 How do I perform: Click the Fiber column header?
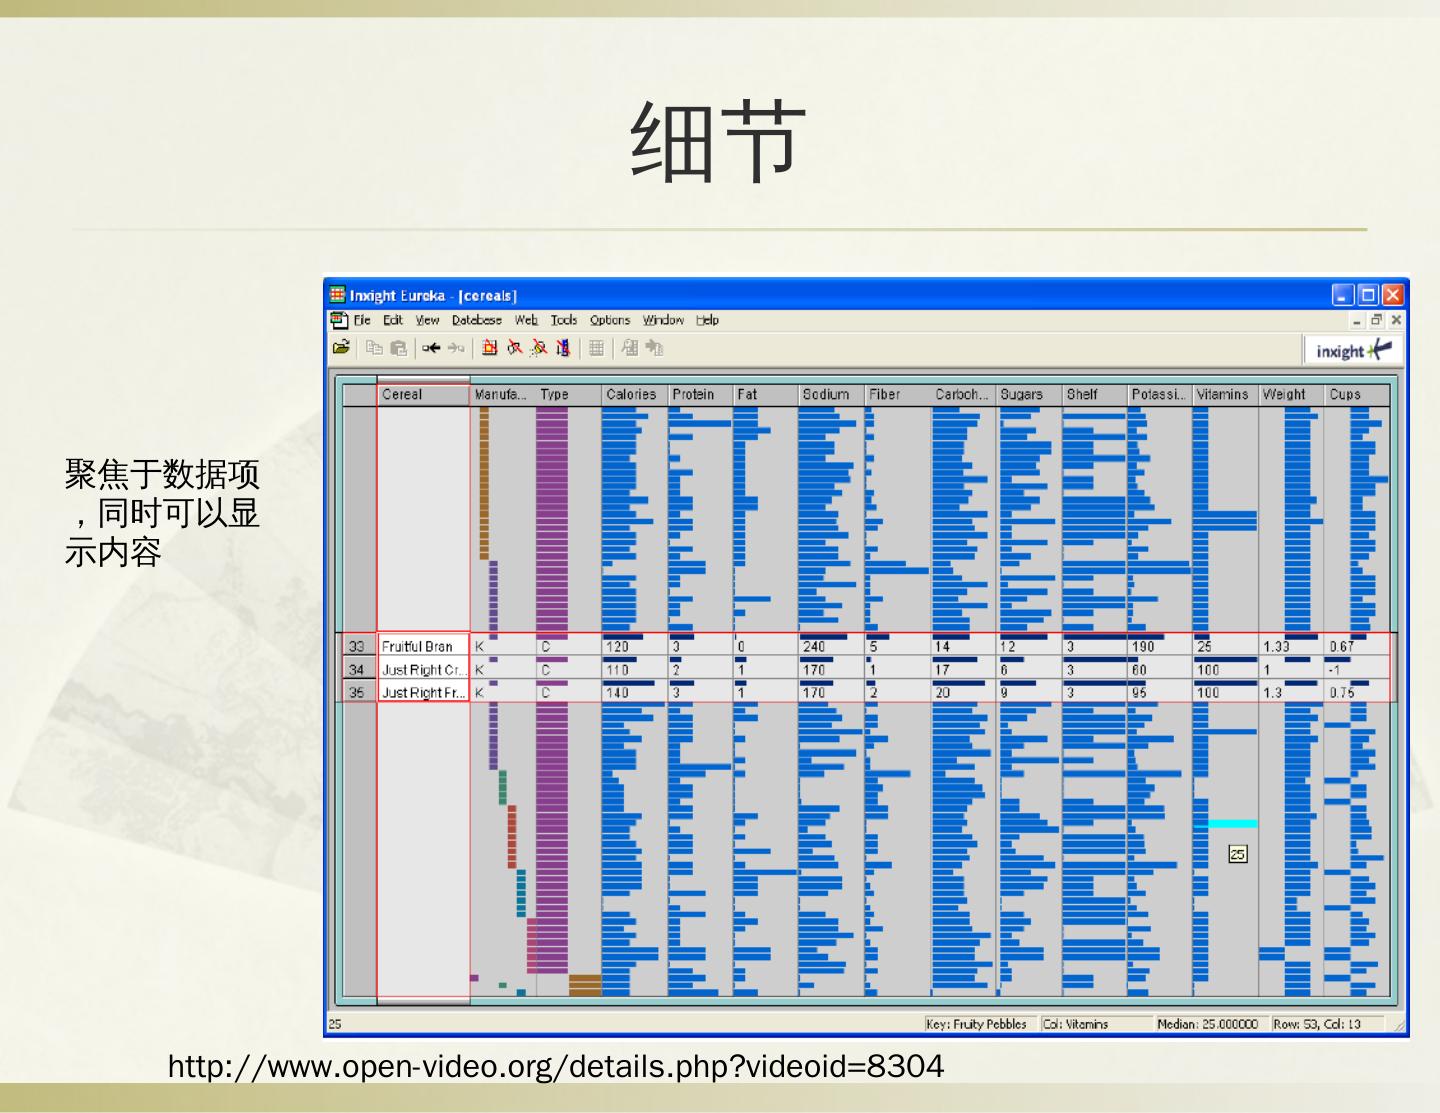896,394
